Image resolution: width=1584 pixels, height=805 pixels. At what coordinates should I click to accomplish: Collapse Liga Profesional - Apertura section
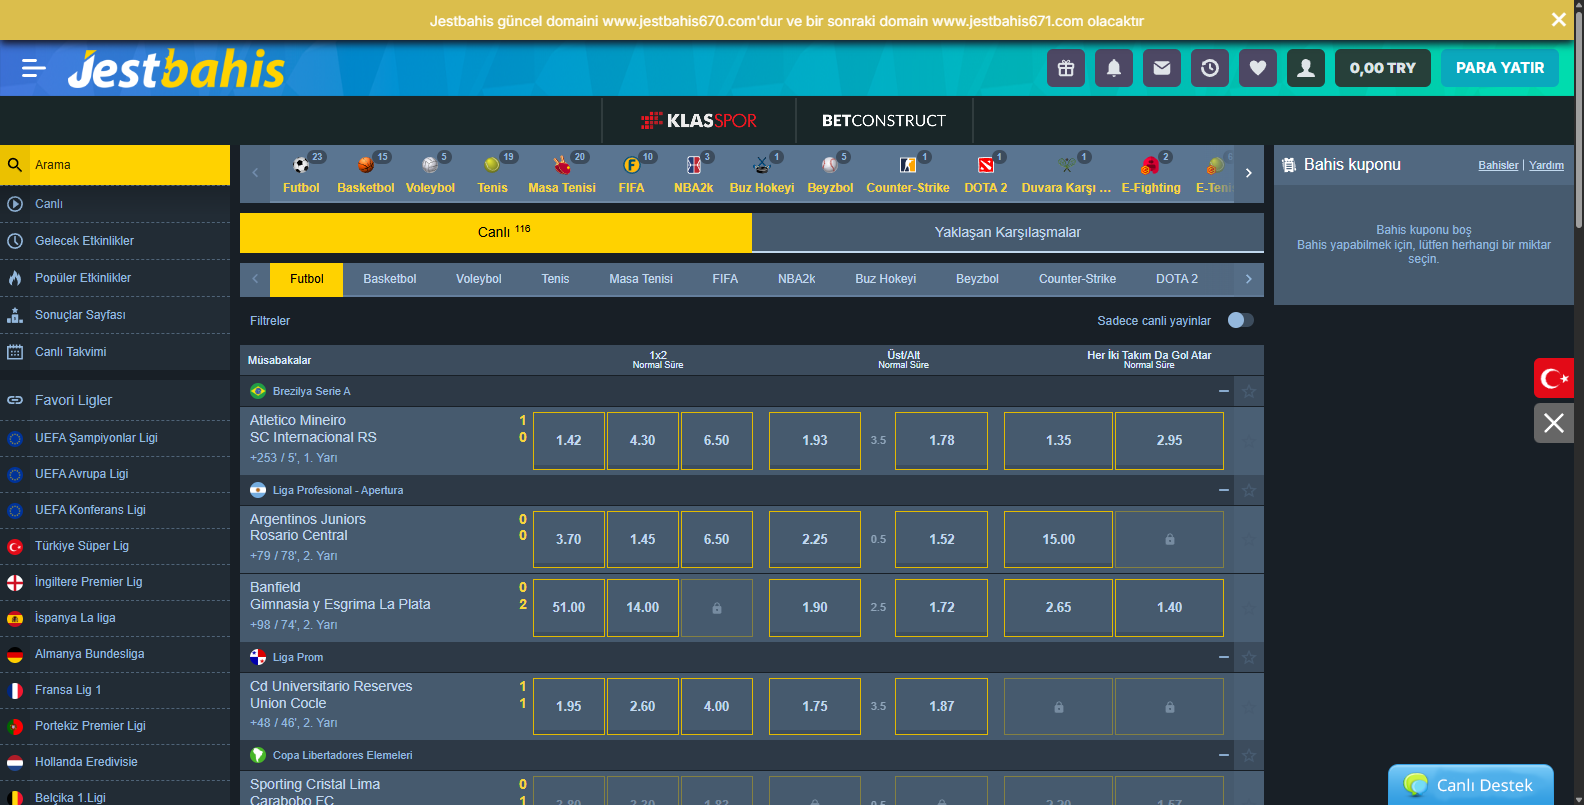coord(1224,490)
